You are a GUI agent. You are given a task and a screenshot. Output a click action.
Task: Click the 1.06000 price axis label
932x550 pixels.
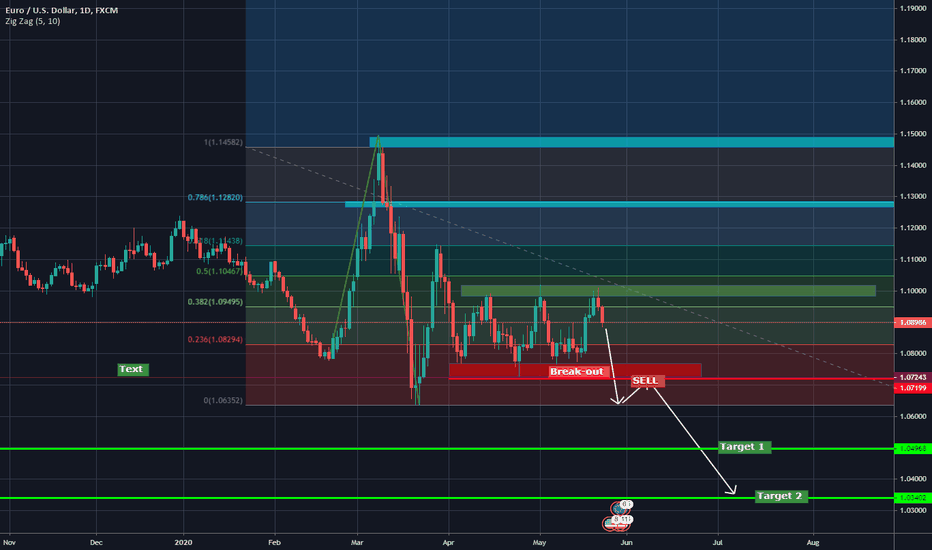[x=913, y=416]
